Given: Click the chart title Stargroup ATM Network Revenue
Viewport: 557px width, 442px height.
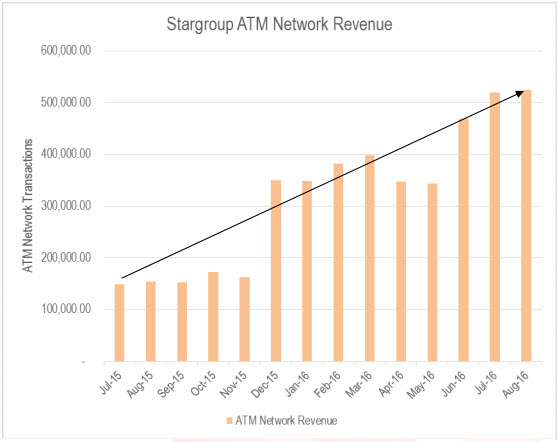Looking at the screenshot, I should (279, 25).
